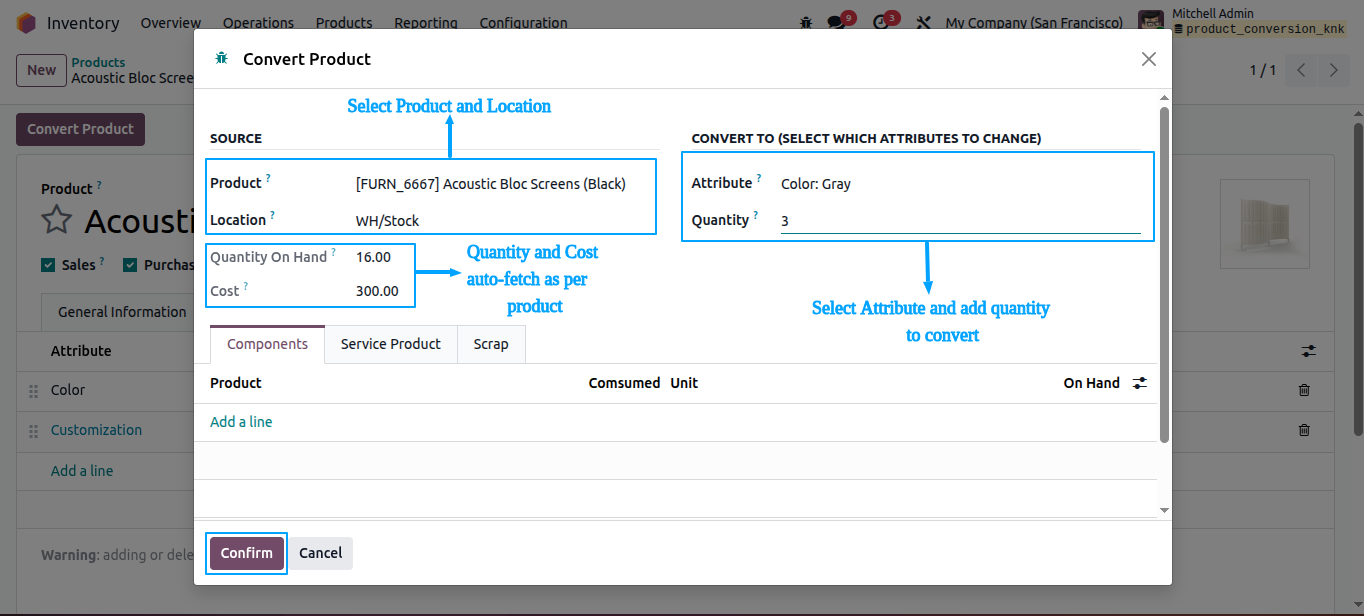Image resolution: width=1364 pixels, height=616 pixels.
Task: Open the Overview menu
Action: tap(171, 22)
